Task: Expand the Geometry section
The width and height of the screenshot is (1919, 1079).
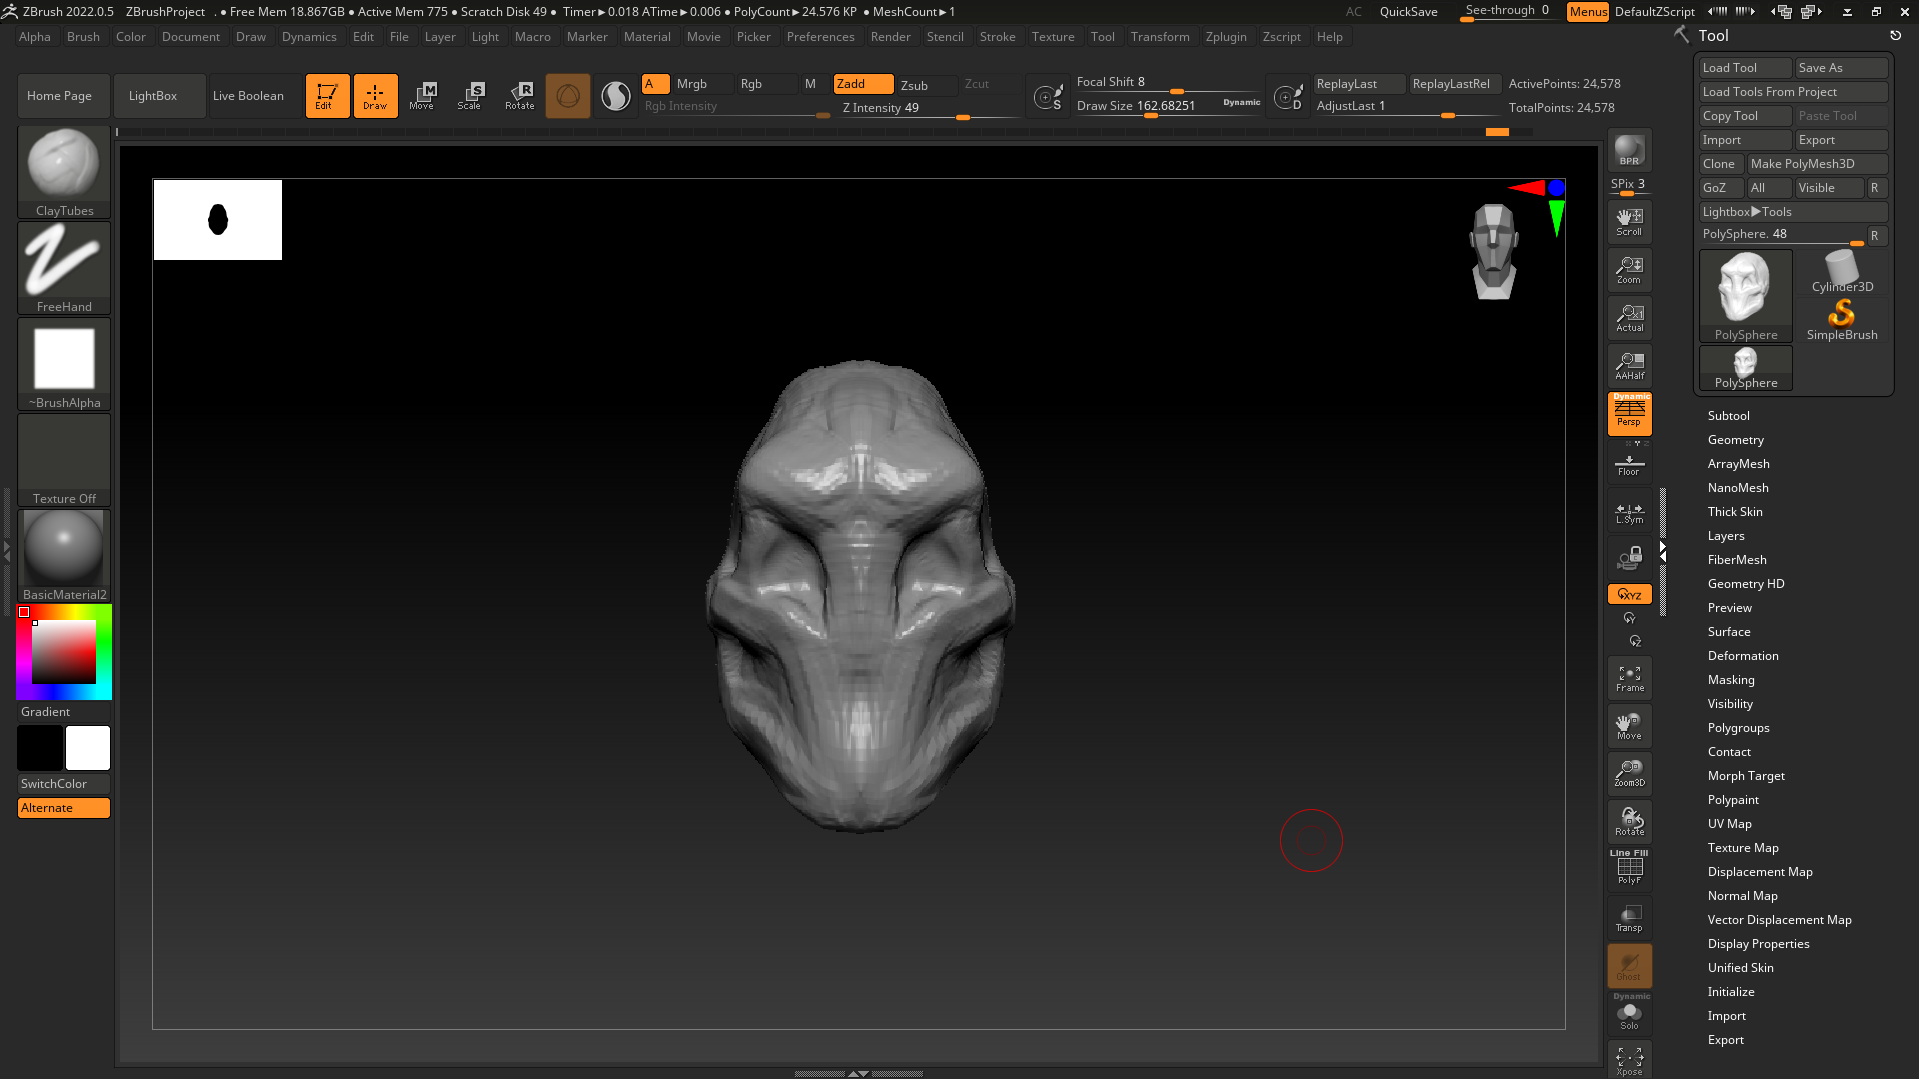Action: tap(1735, 440)
